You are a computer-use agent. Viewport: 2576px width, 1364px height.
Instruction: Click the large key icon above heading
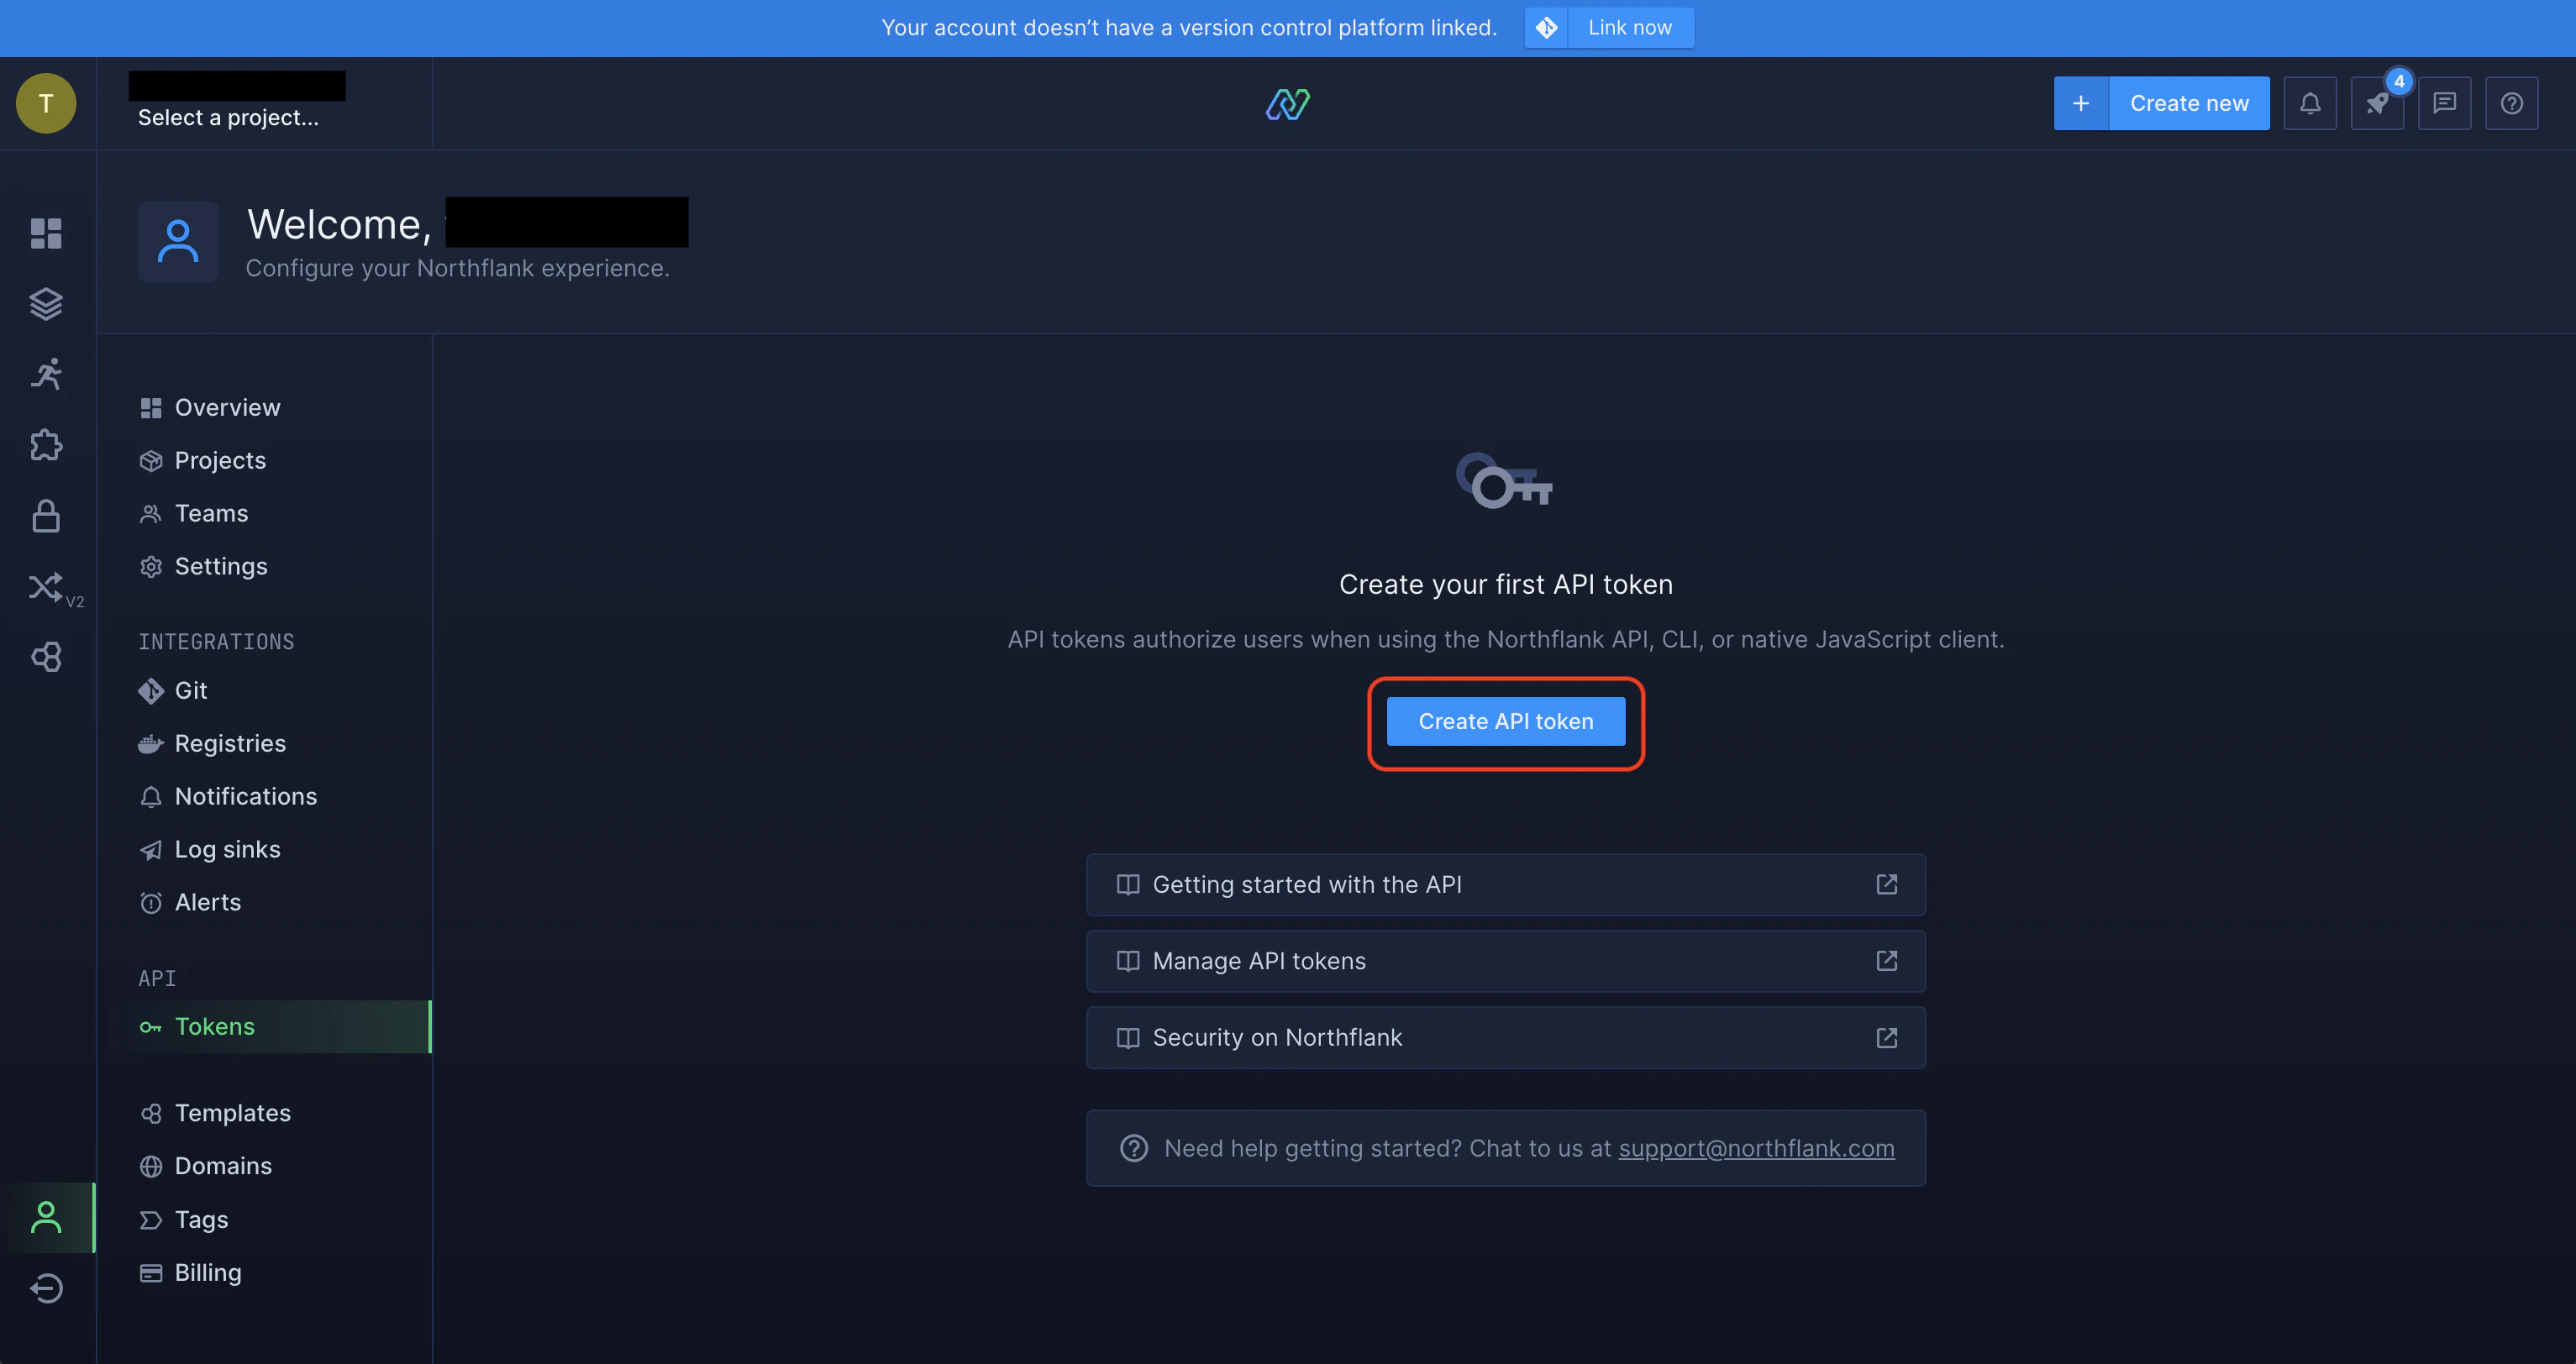click(x=1504, y=481)
